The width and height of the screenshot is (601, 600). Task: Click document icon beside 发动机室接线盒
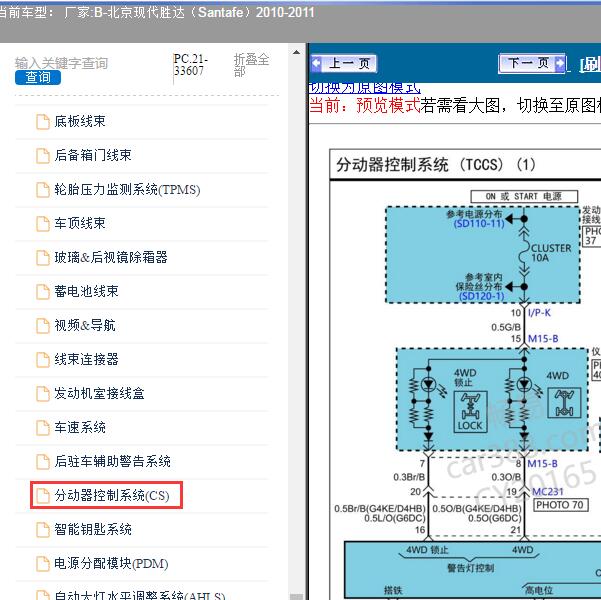click(43, 394)
